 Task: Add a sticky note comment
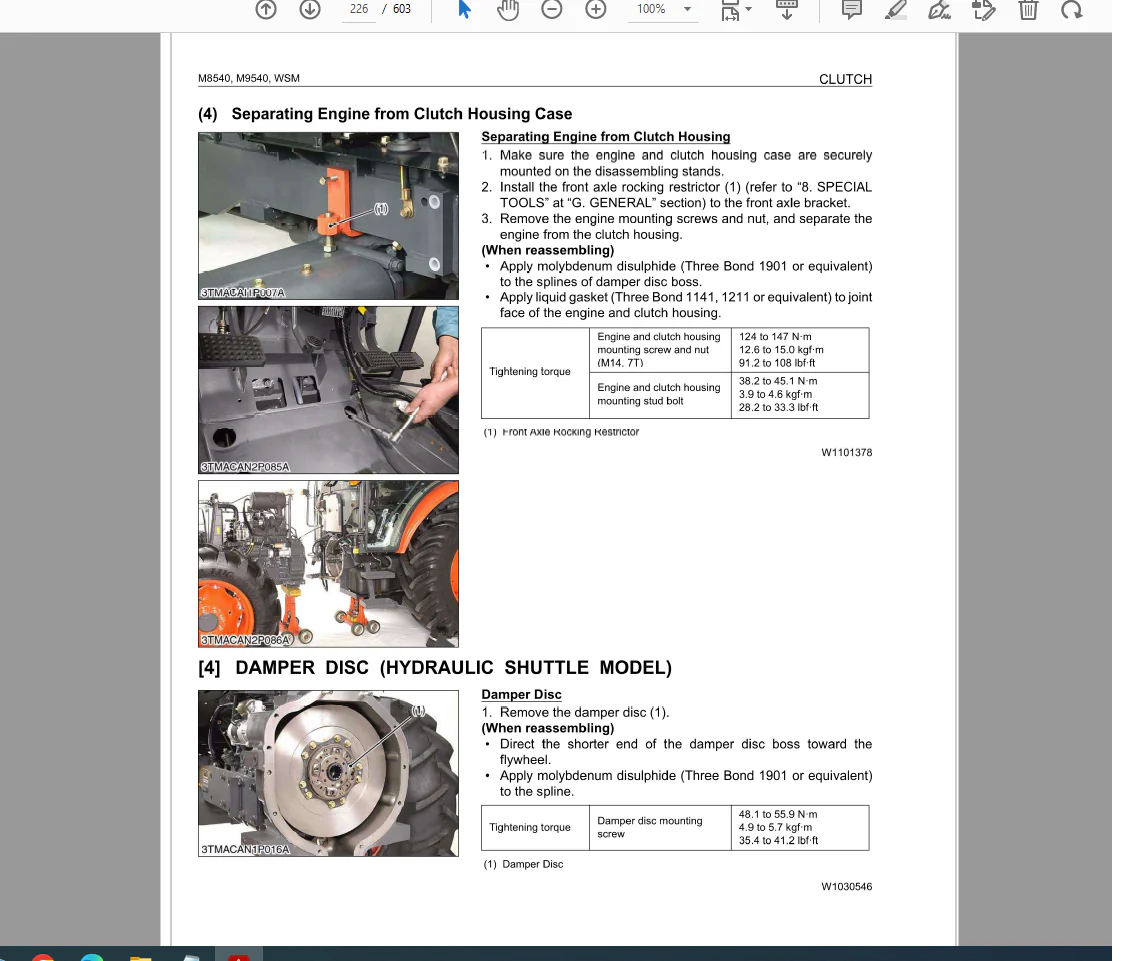852,10
